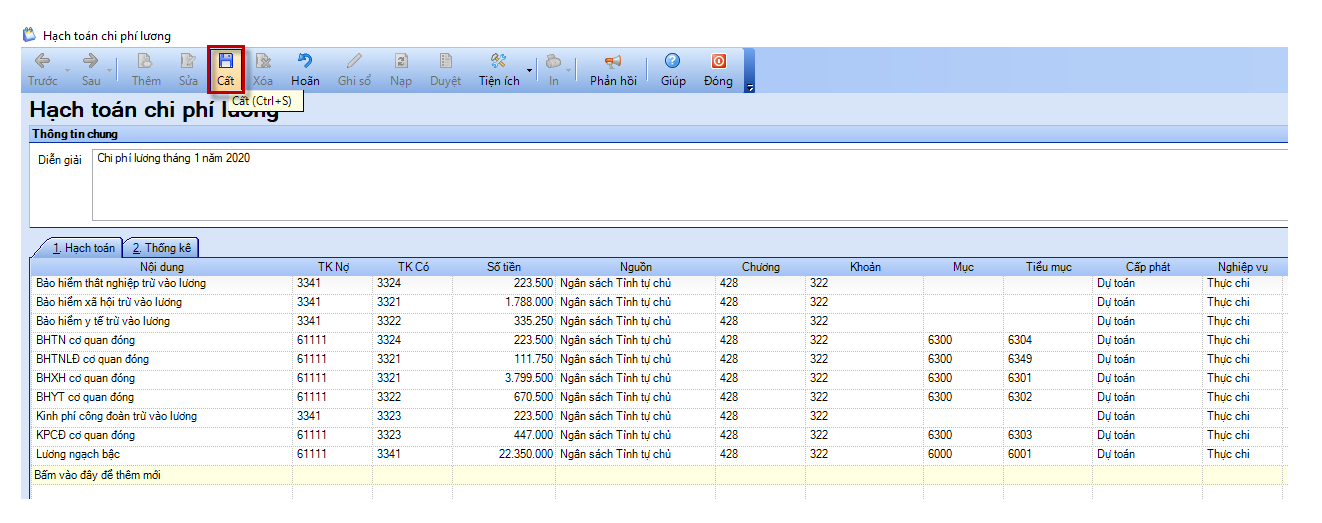This screenshot has height=523, width=1322.
Task: Click the amount 670.500 cell
Action: [x=504, y=397]
